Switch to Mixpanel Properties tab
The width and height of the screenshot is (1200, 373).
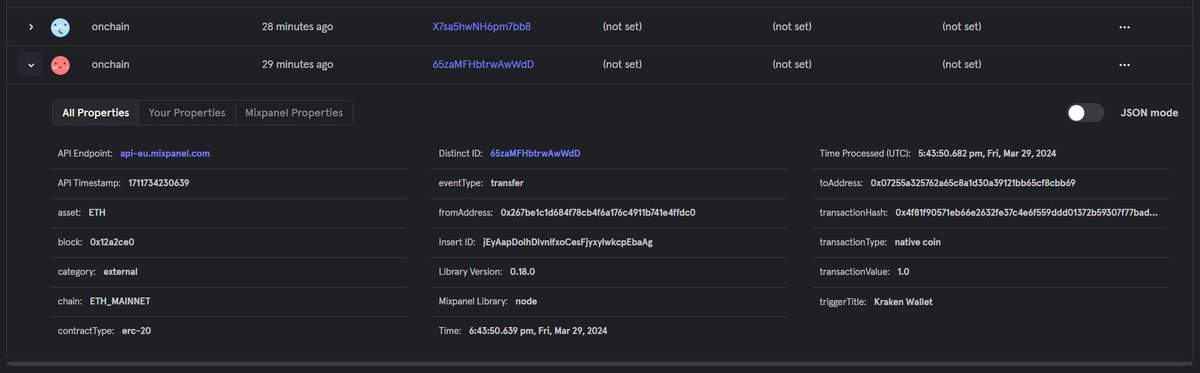[x=294, y=113]
